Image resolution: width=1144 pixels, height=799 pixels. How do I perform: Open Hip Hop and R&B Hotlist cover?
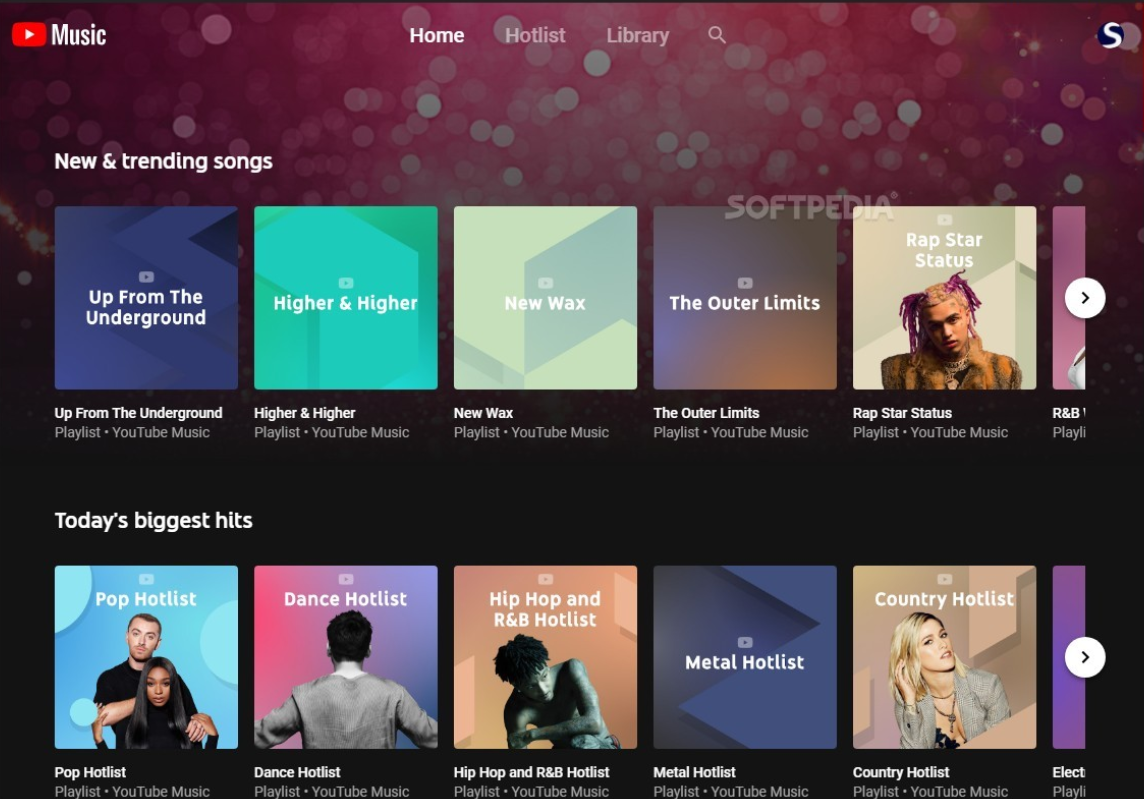tap(545, 657)
